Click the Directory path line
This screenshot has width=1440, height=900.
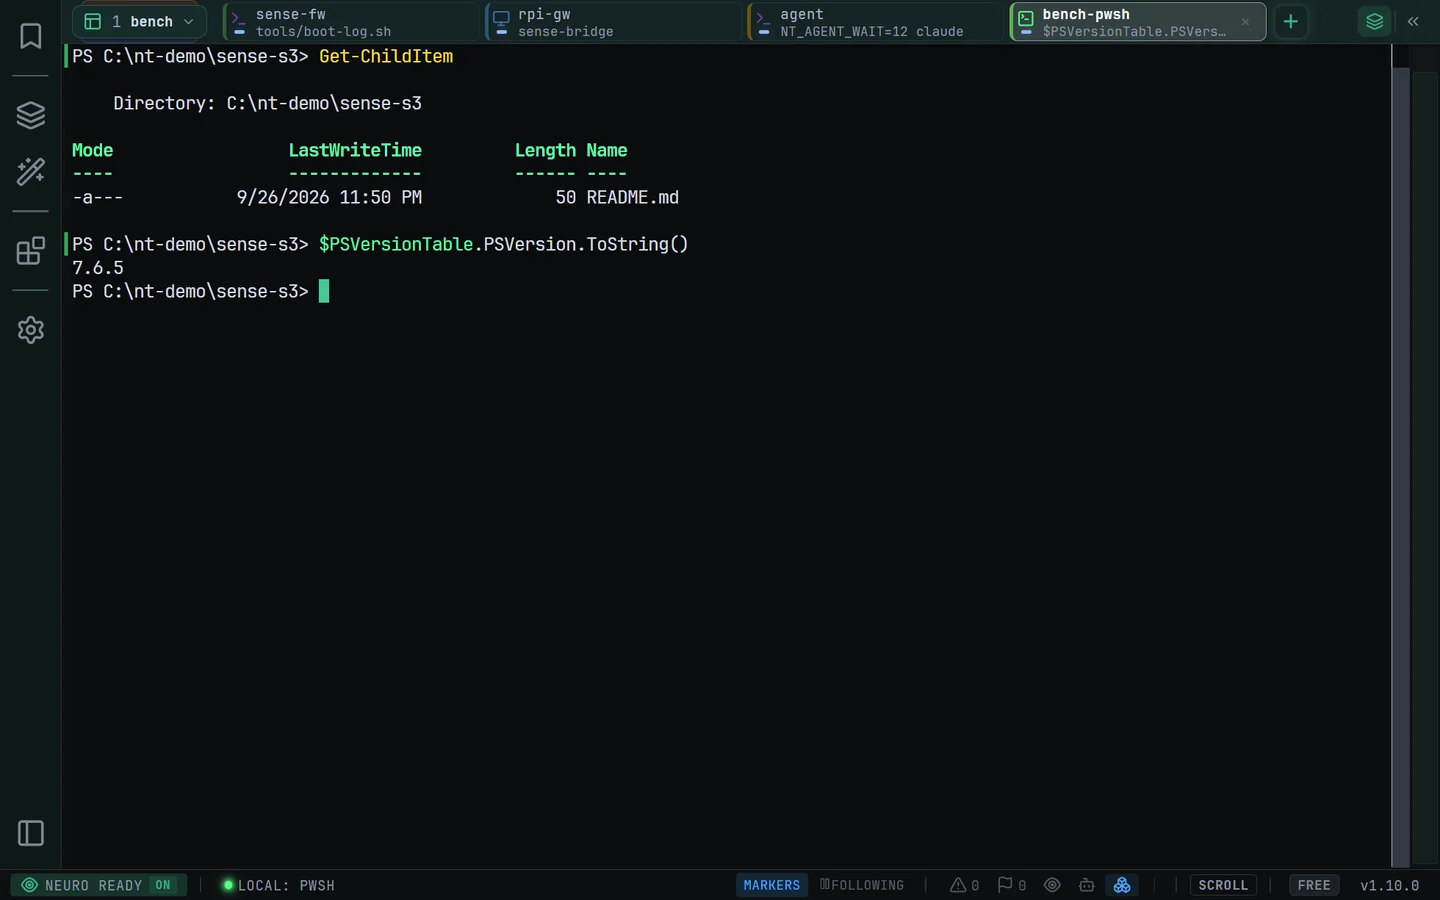(x=267, y=104)
